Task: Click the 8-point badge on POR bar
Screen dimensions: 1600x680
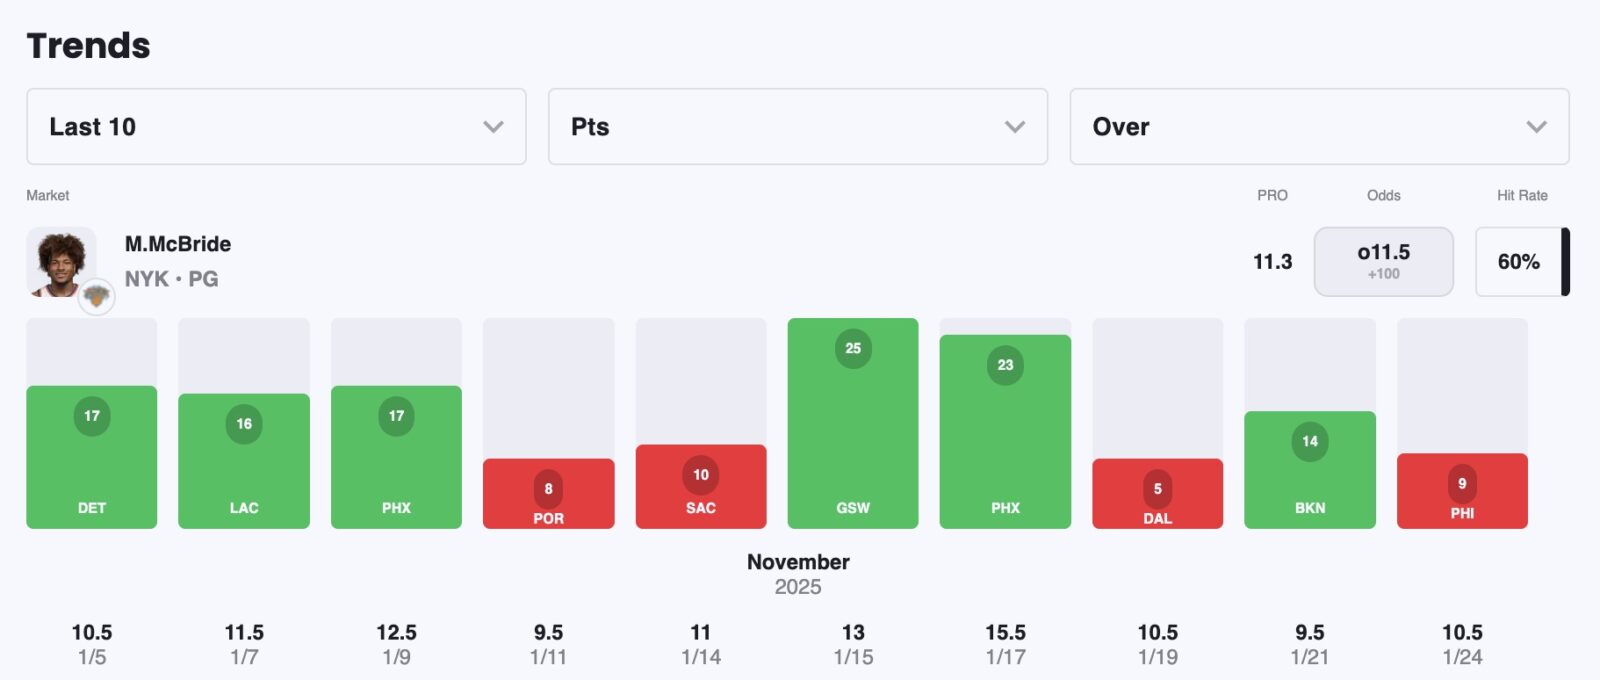Action: (548, 489)
